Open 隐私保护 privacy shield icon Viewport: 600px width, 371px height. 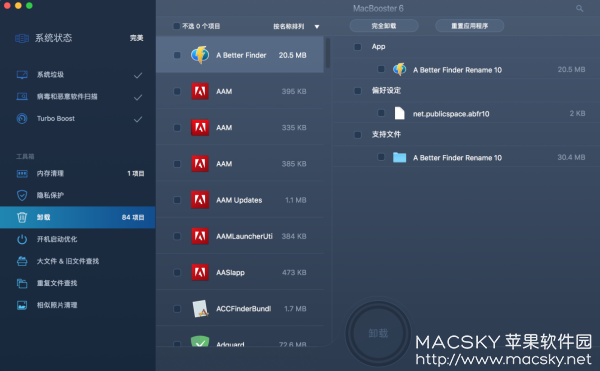click(22, 195)
